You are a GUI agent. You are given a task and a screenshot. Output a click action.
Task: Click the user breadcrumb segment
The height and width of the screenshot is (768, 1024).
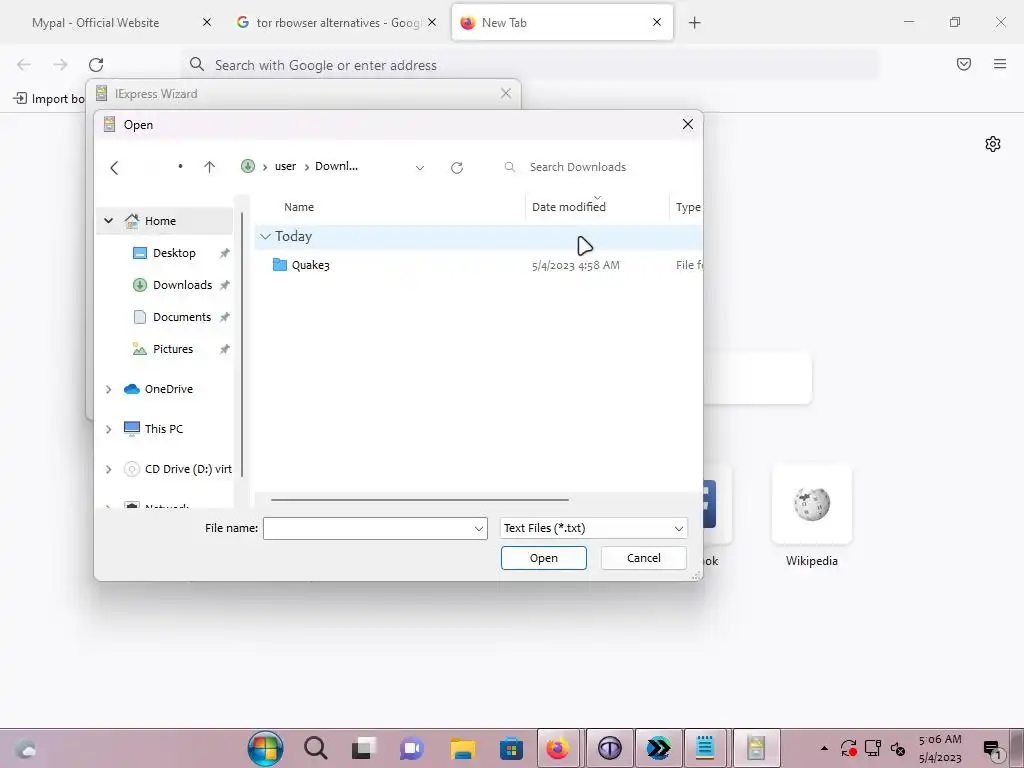[285, 166]
